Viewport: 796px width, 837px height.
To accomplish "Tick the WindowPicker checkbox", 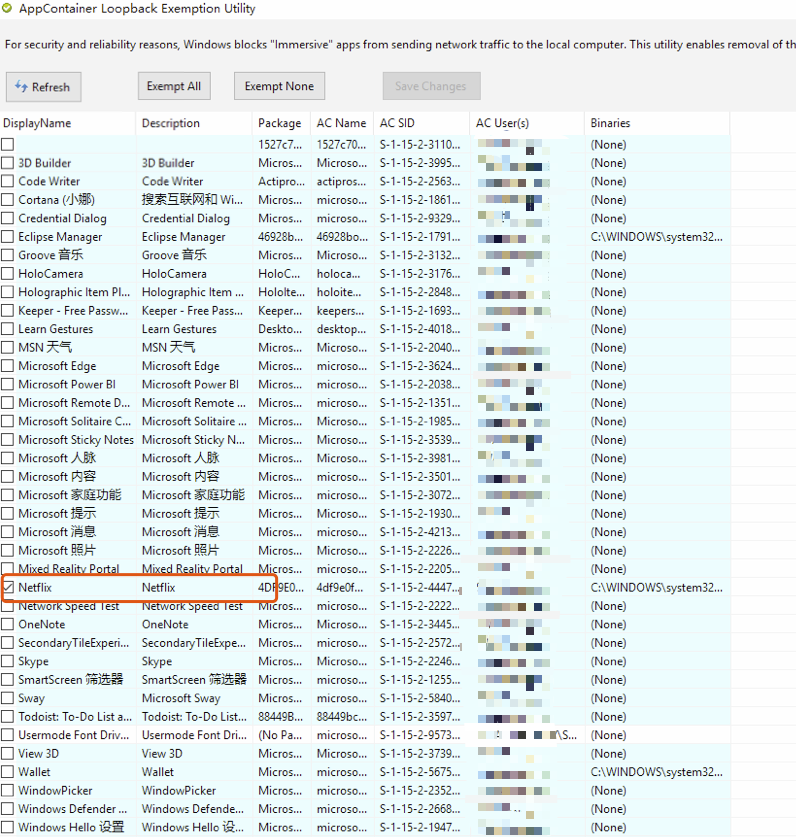I will point(7,790).
